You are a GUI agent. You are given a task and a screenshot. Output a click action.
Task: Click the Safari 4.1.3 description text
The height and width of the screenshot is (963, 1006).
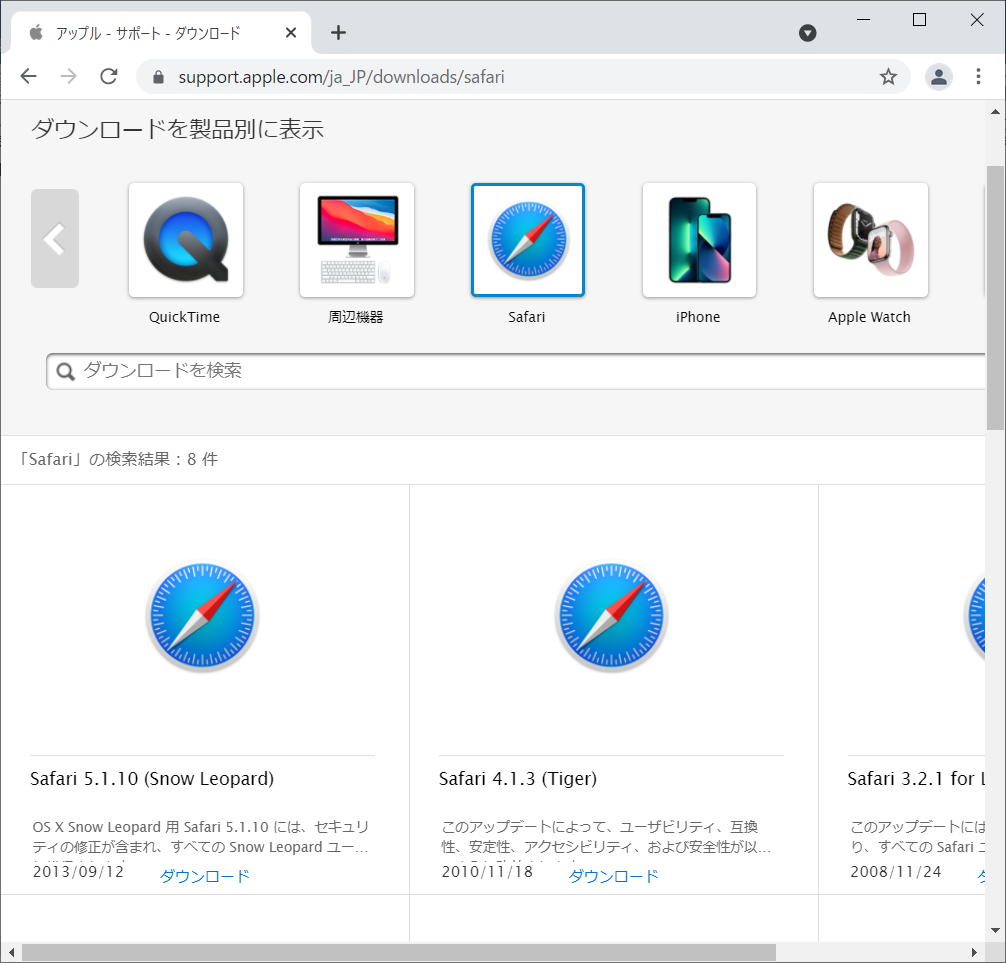[x=606, y=837]
